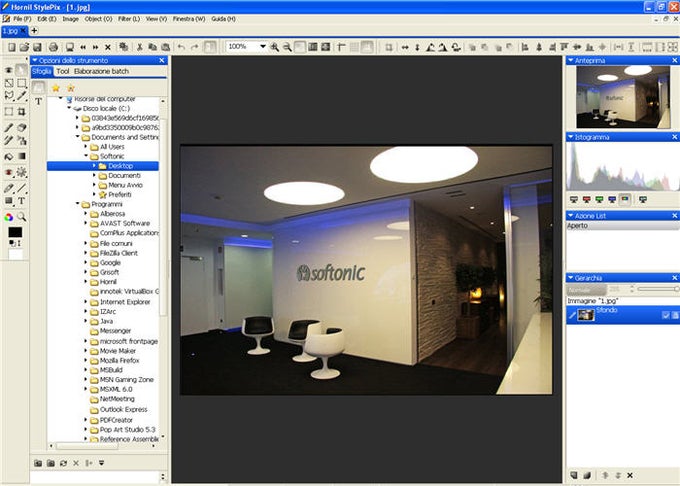
Task: Choose the Eraser tool
Action: tap(21, 127)
